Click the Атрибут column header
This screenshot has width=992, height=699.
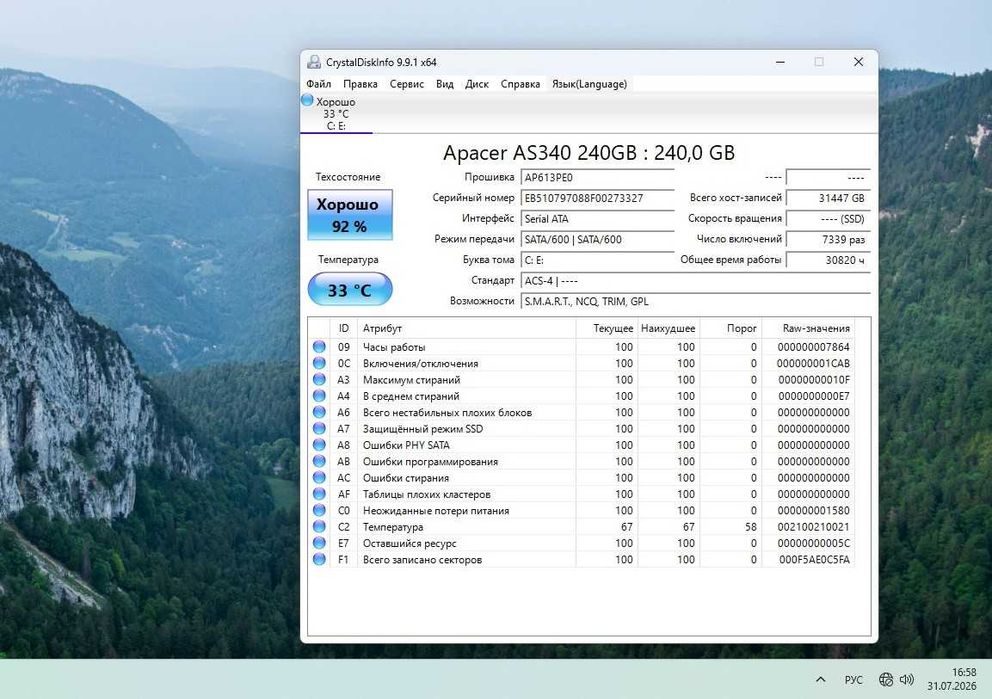pos(467,328)
